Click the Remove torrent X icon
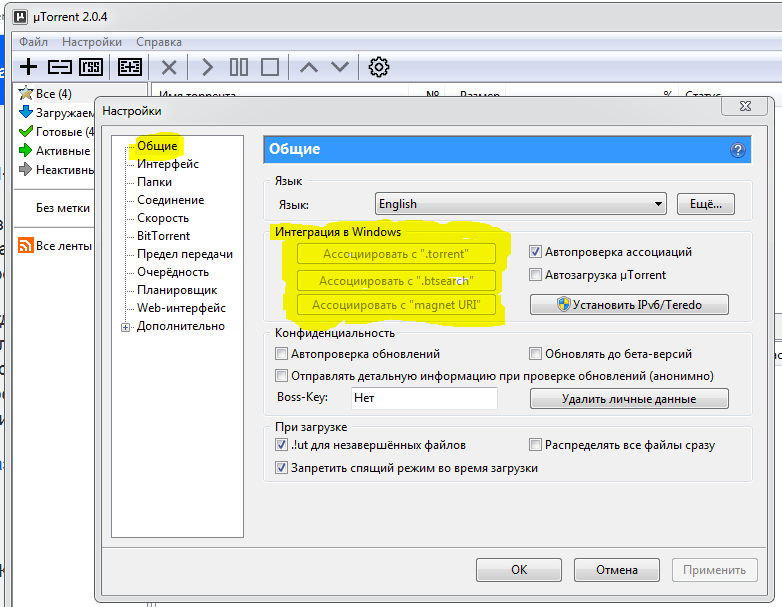 click(169, 67)
